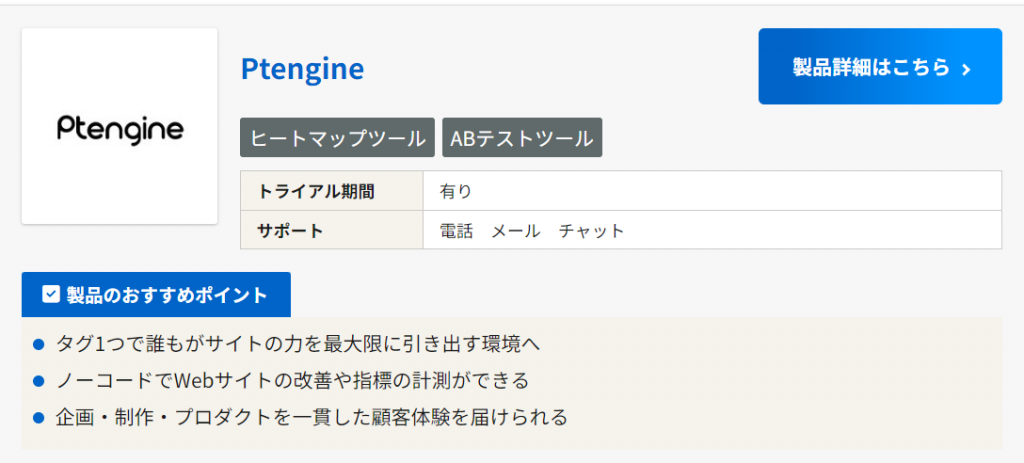The image size is (1024, 463).
Task: Click the サポート row label
Action: click(290, 231)
